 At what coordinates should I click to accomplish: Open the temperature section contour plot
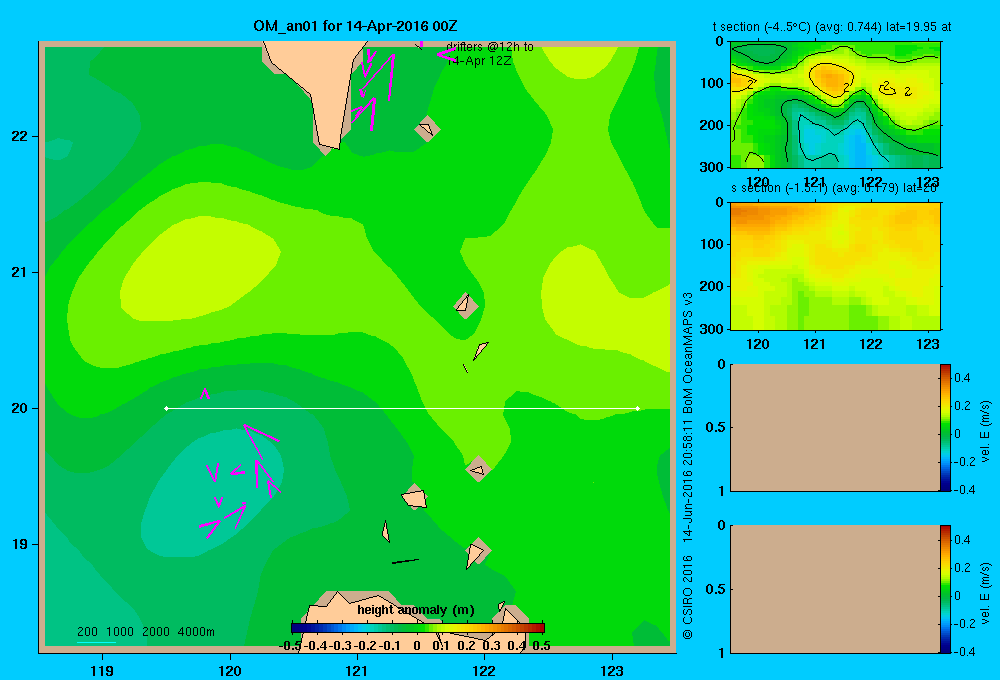[835, 104]
